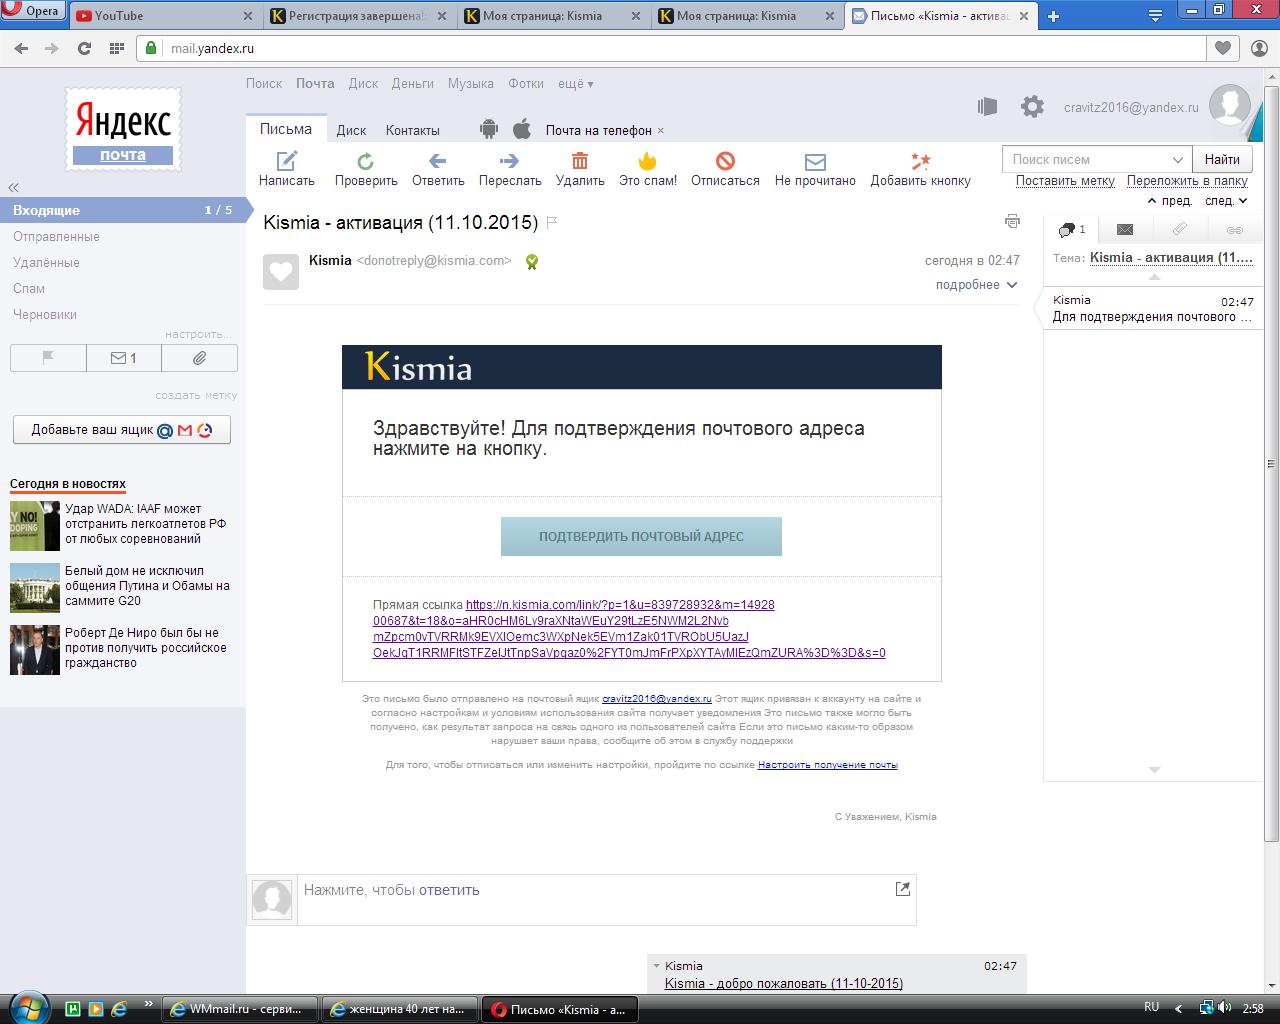The image size is (1280, 1024).
Task: Open the Спам folder
Action: (29, 289)
